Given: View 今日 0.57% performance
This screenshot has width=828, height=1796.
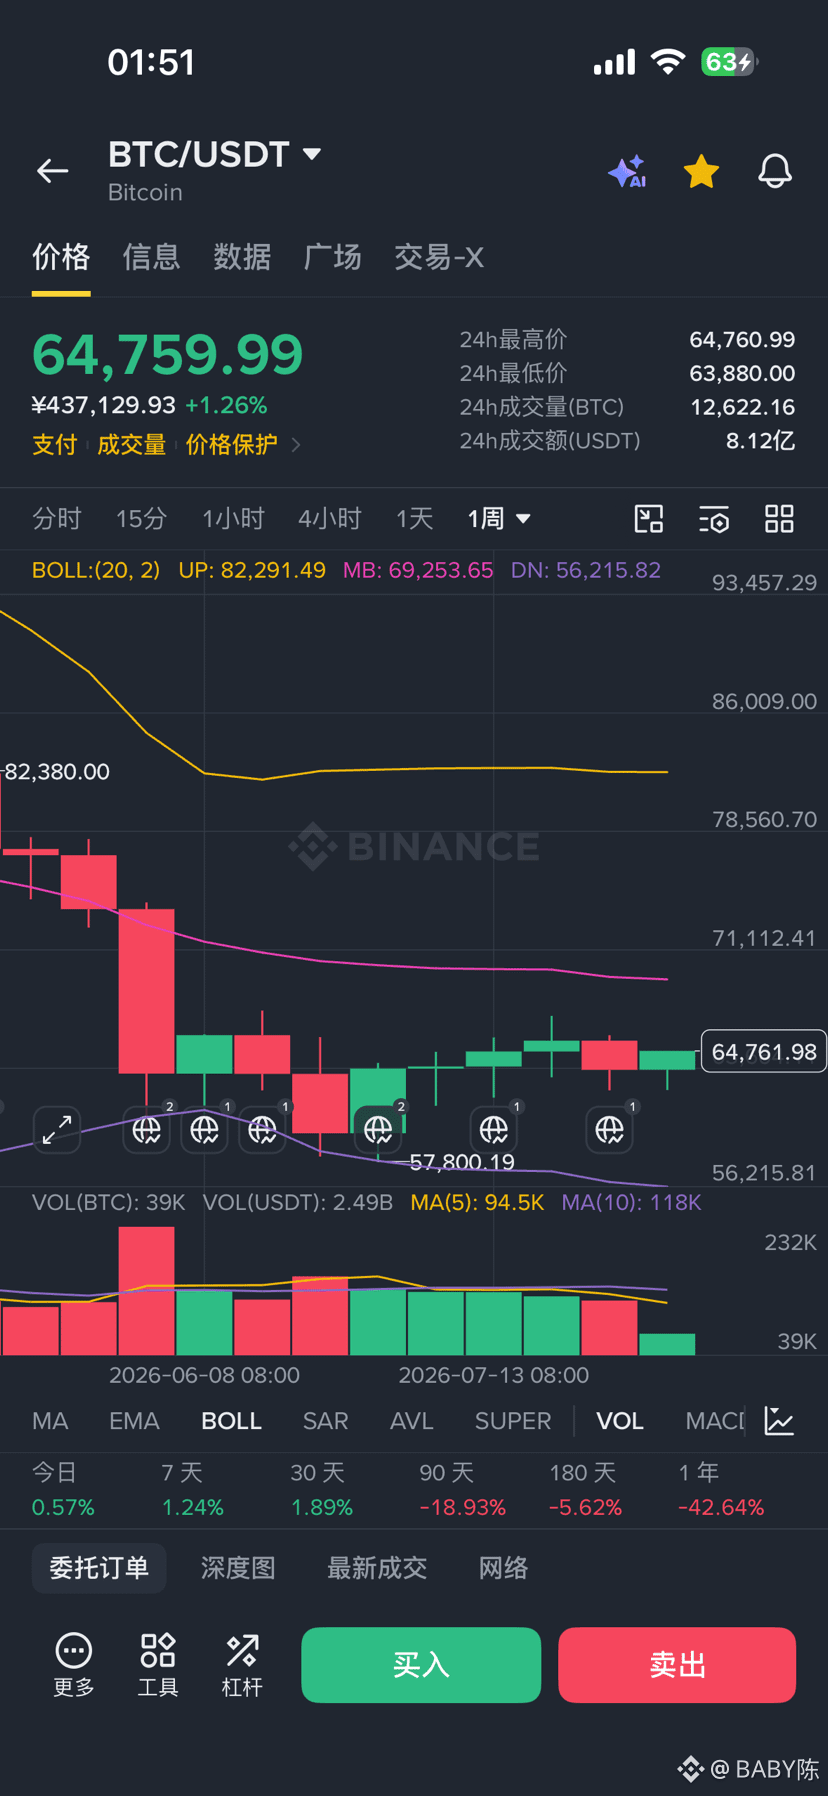Looking at the screenshot, I should point(63,1489).
